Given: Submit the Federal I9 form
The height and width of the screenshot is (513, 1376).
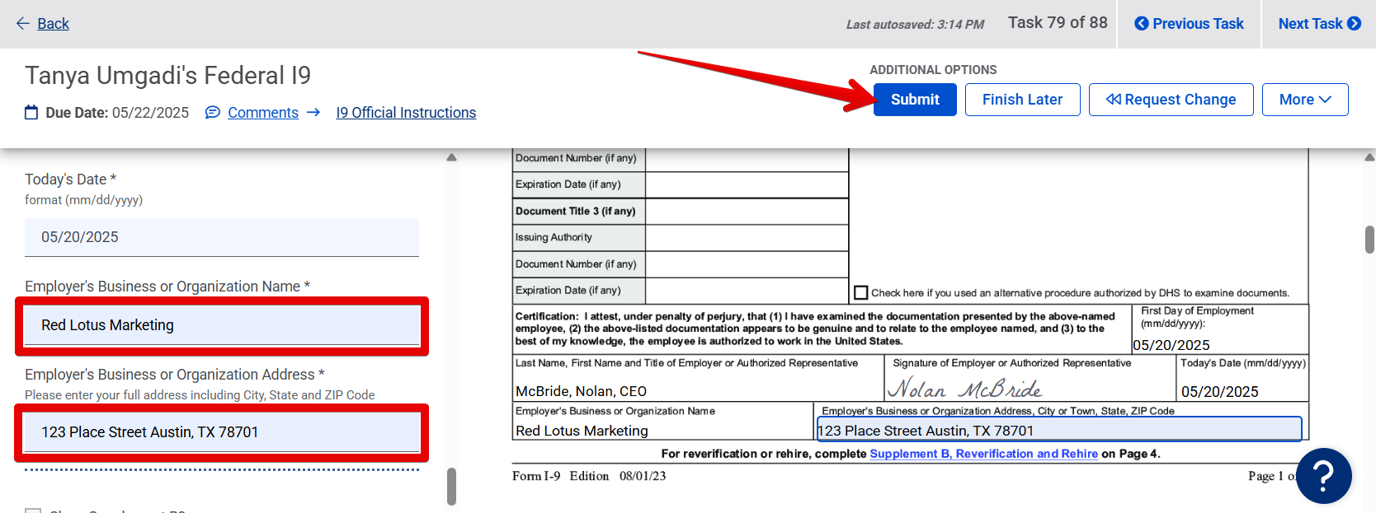Looking at the screenshot, I should pos(915,99).
